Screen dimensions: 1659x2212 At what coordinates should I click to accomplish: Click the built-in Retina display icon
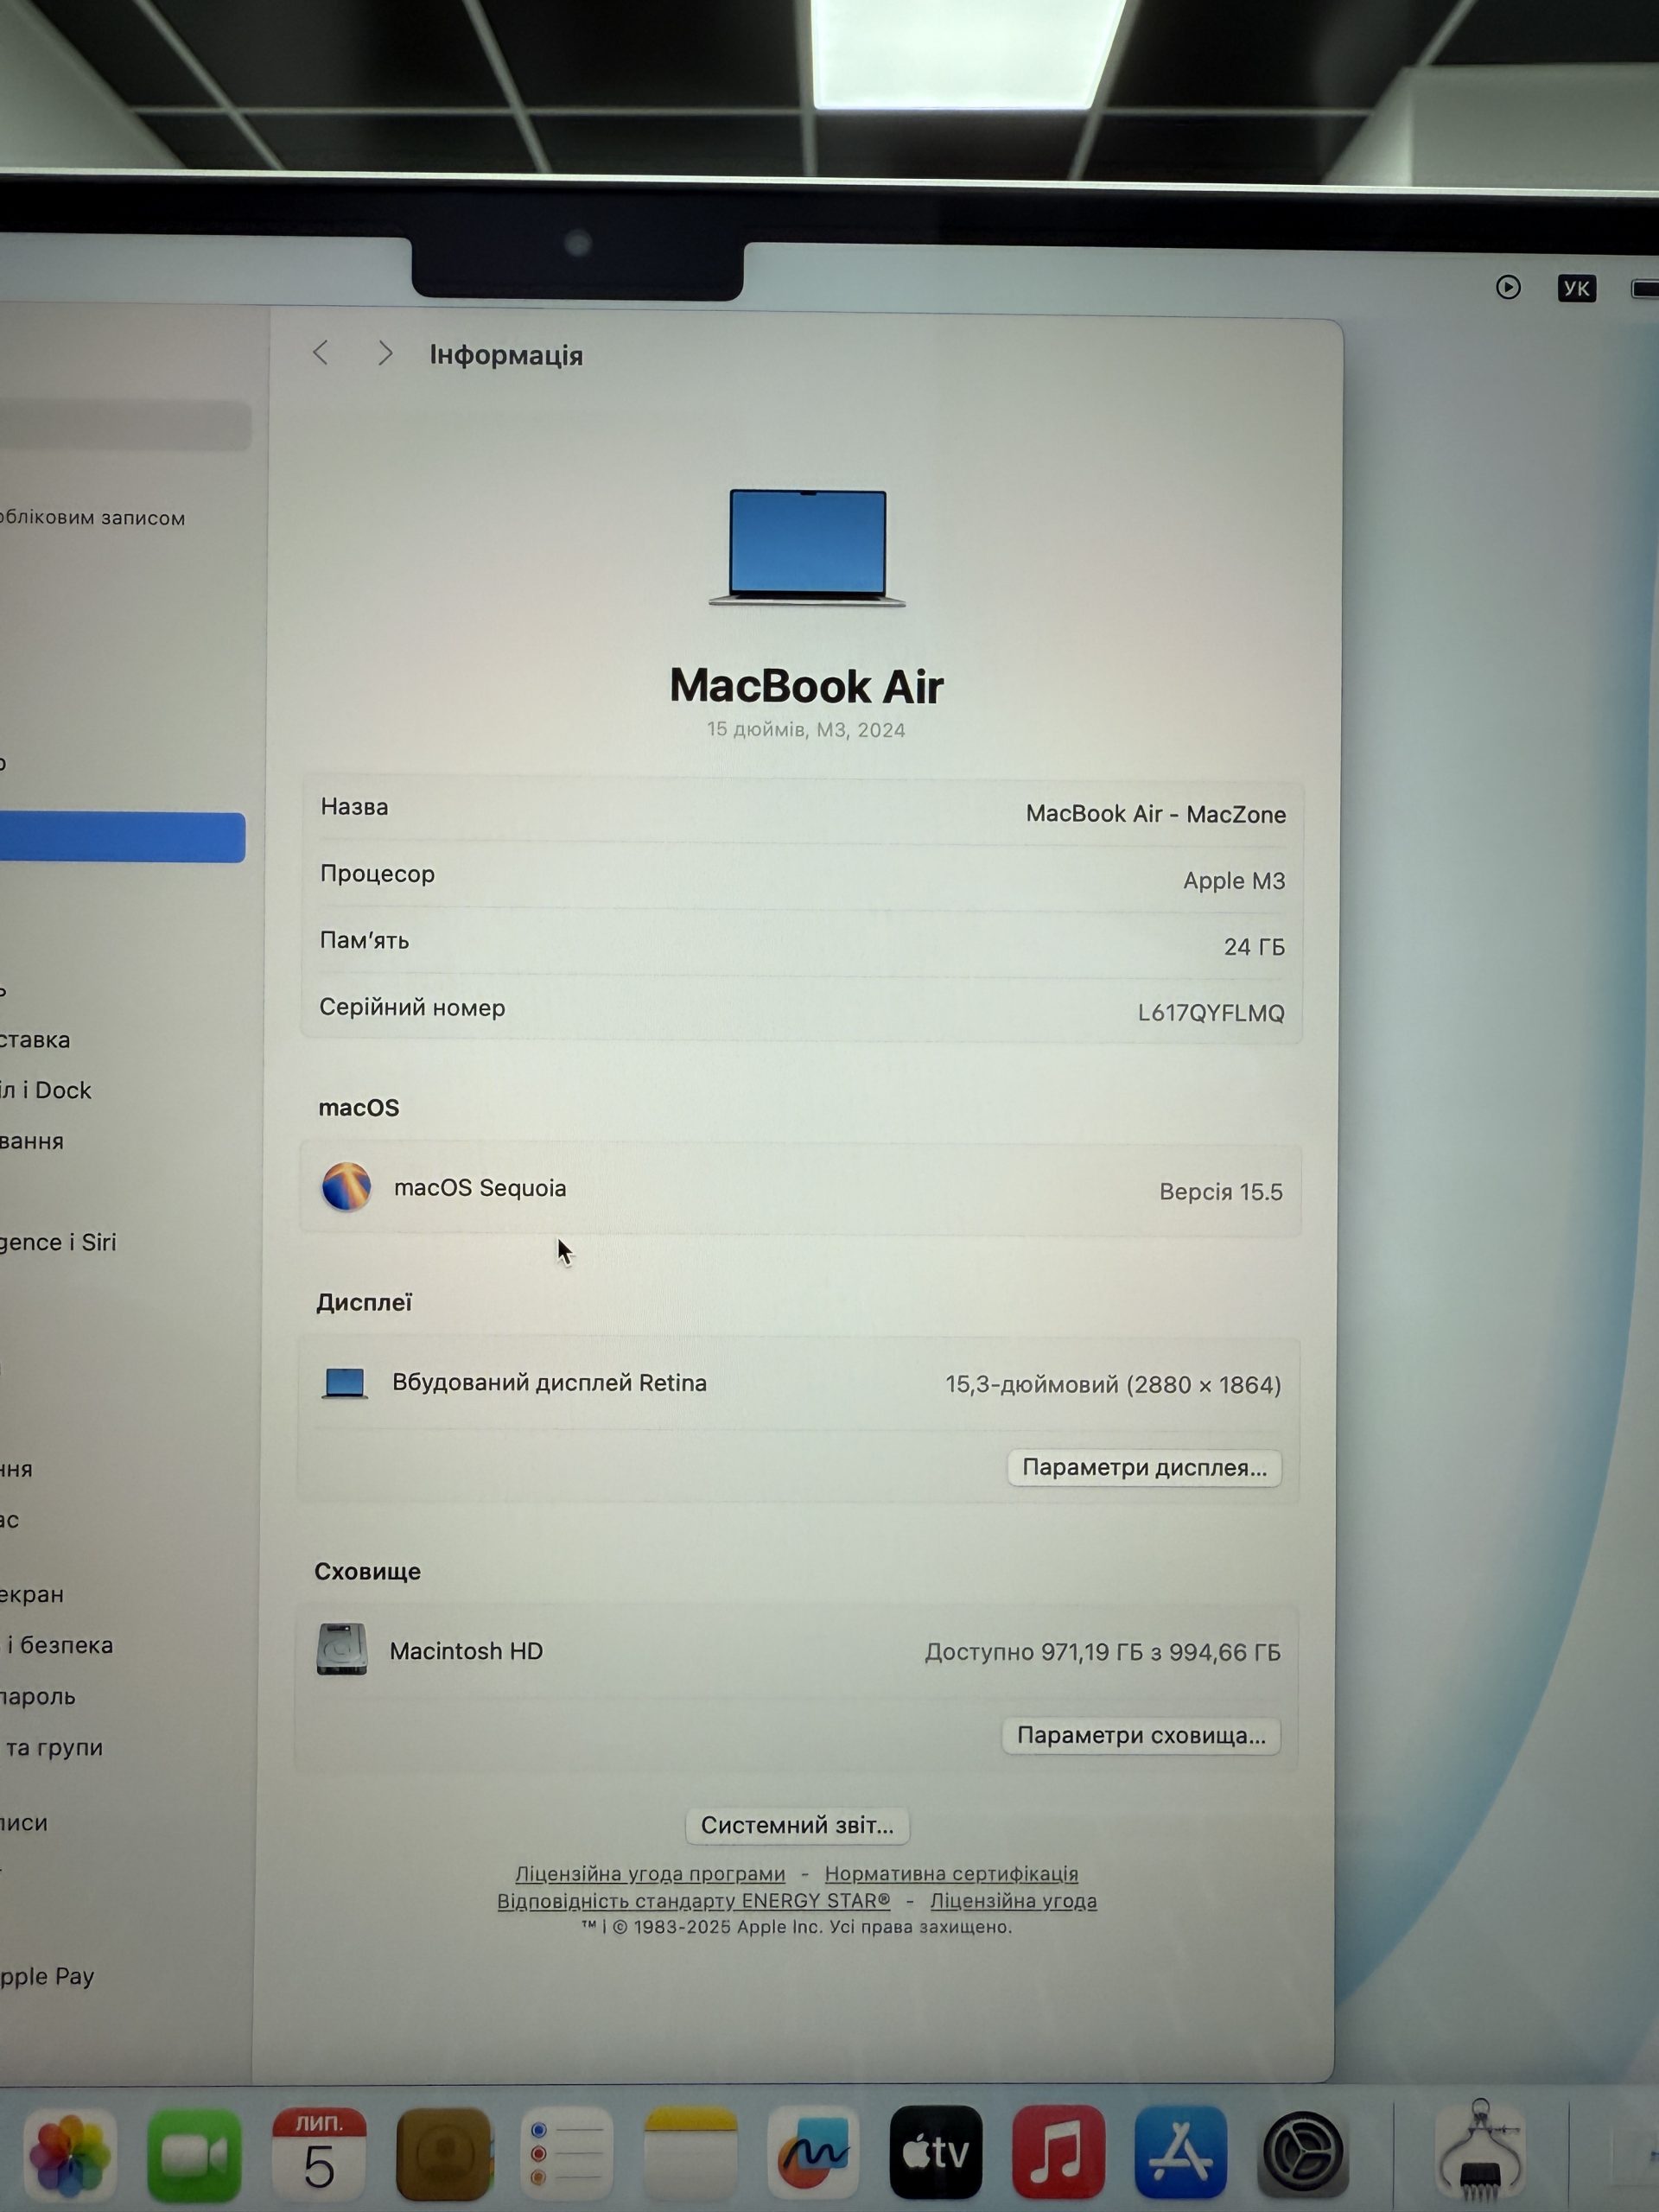pyautogui.click(x=345, y=1383)
